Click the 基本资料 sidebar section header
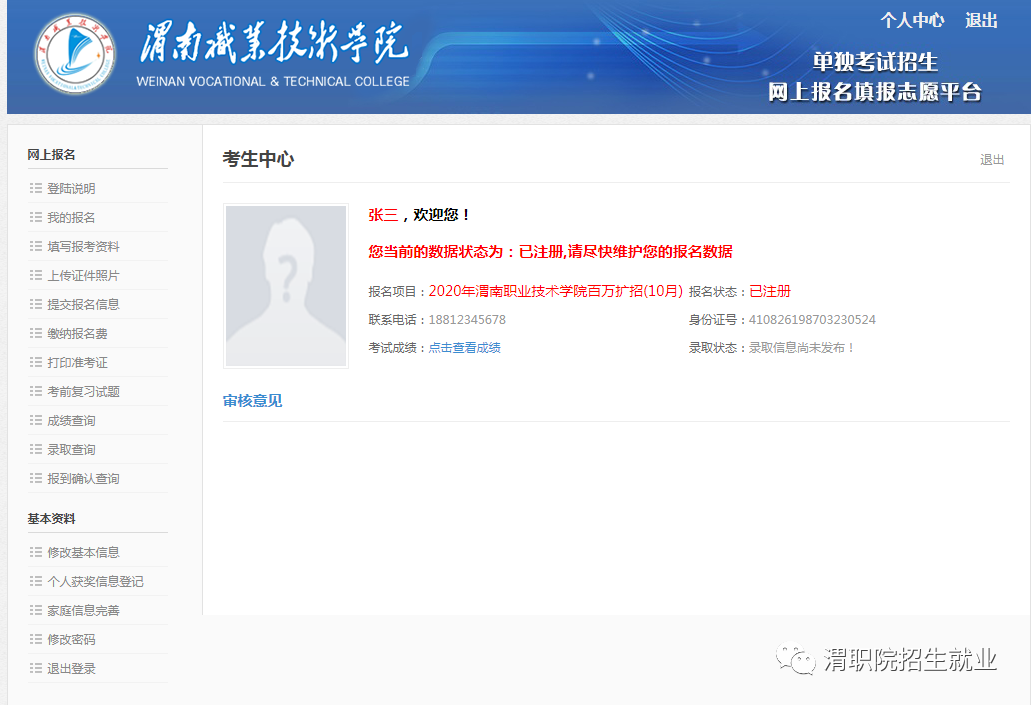1031x705 pixels. 51,518
